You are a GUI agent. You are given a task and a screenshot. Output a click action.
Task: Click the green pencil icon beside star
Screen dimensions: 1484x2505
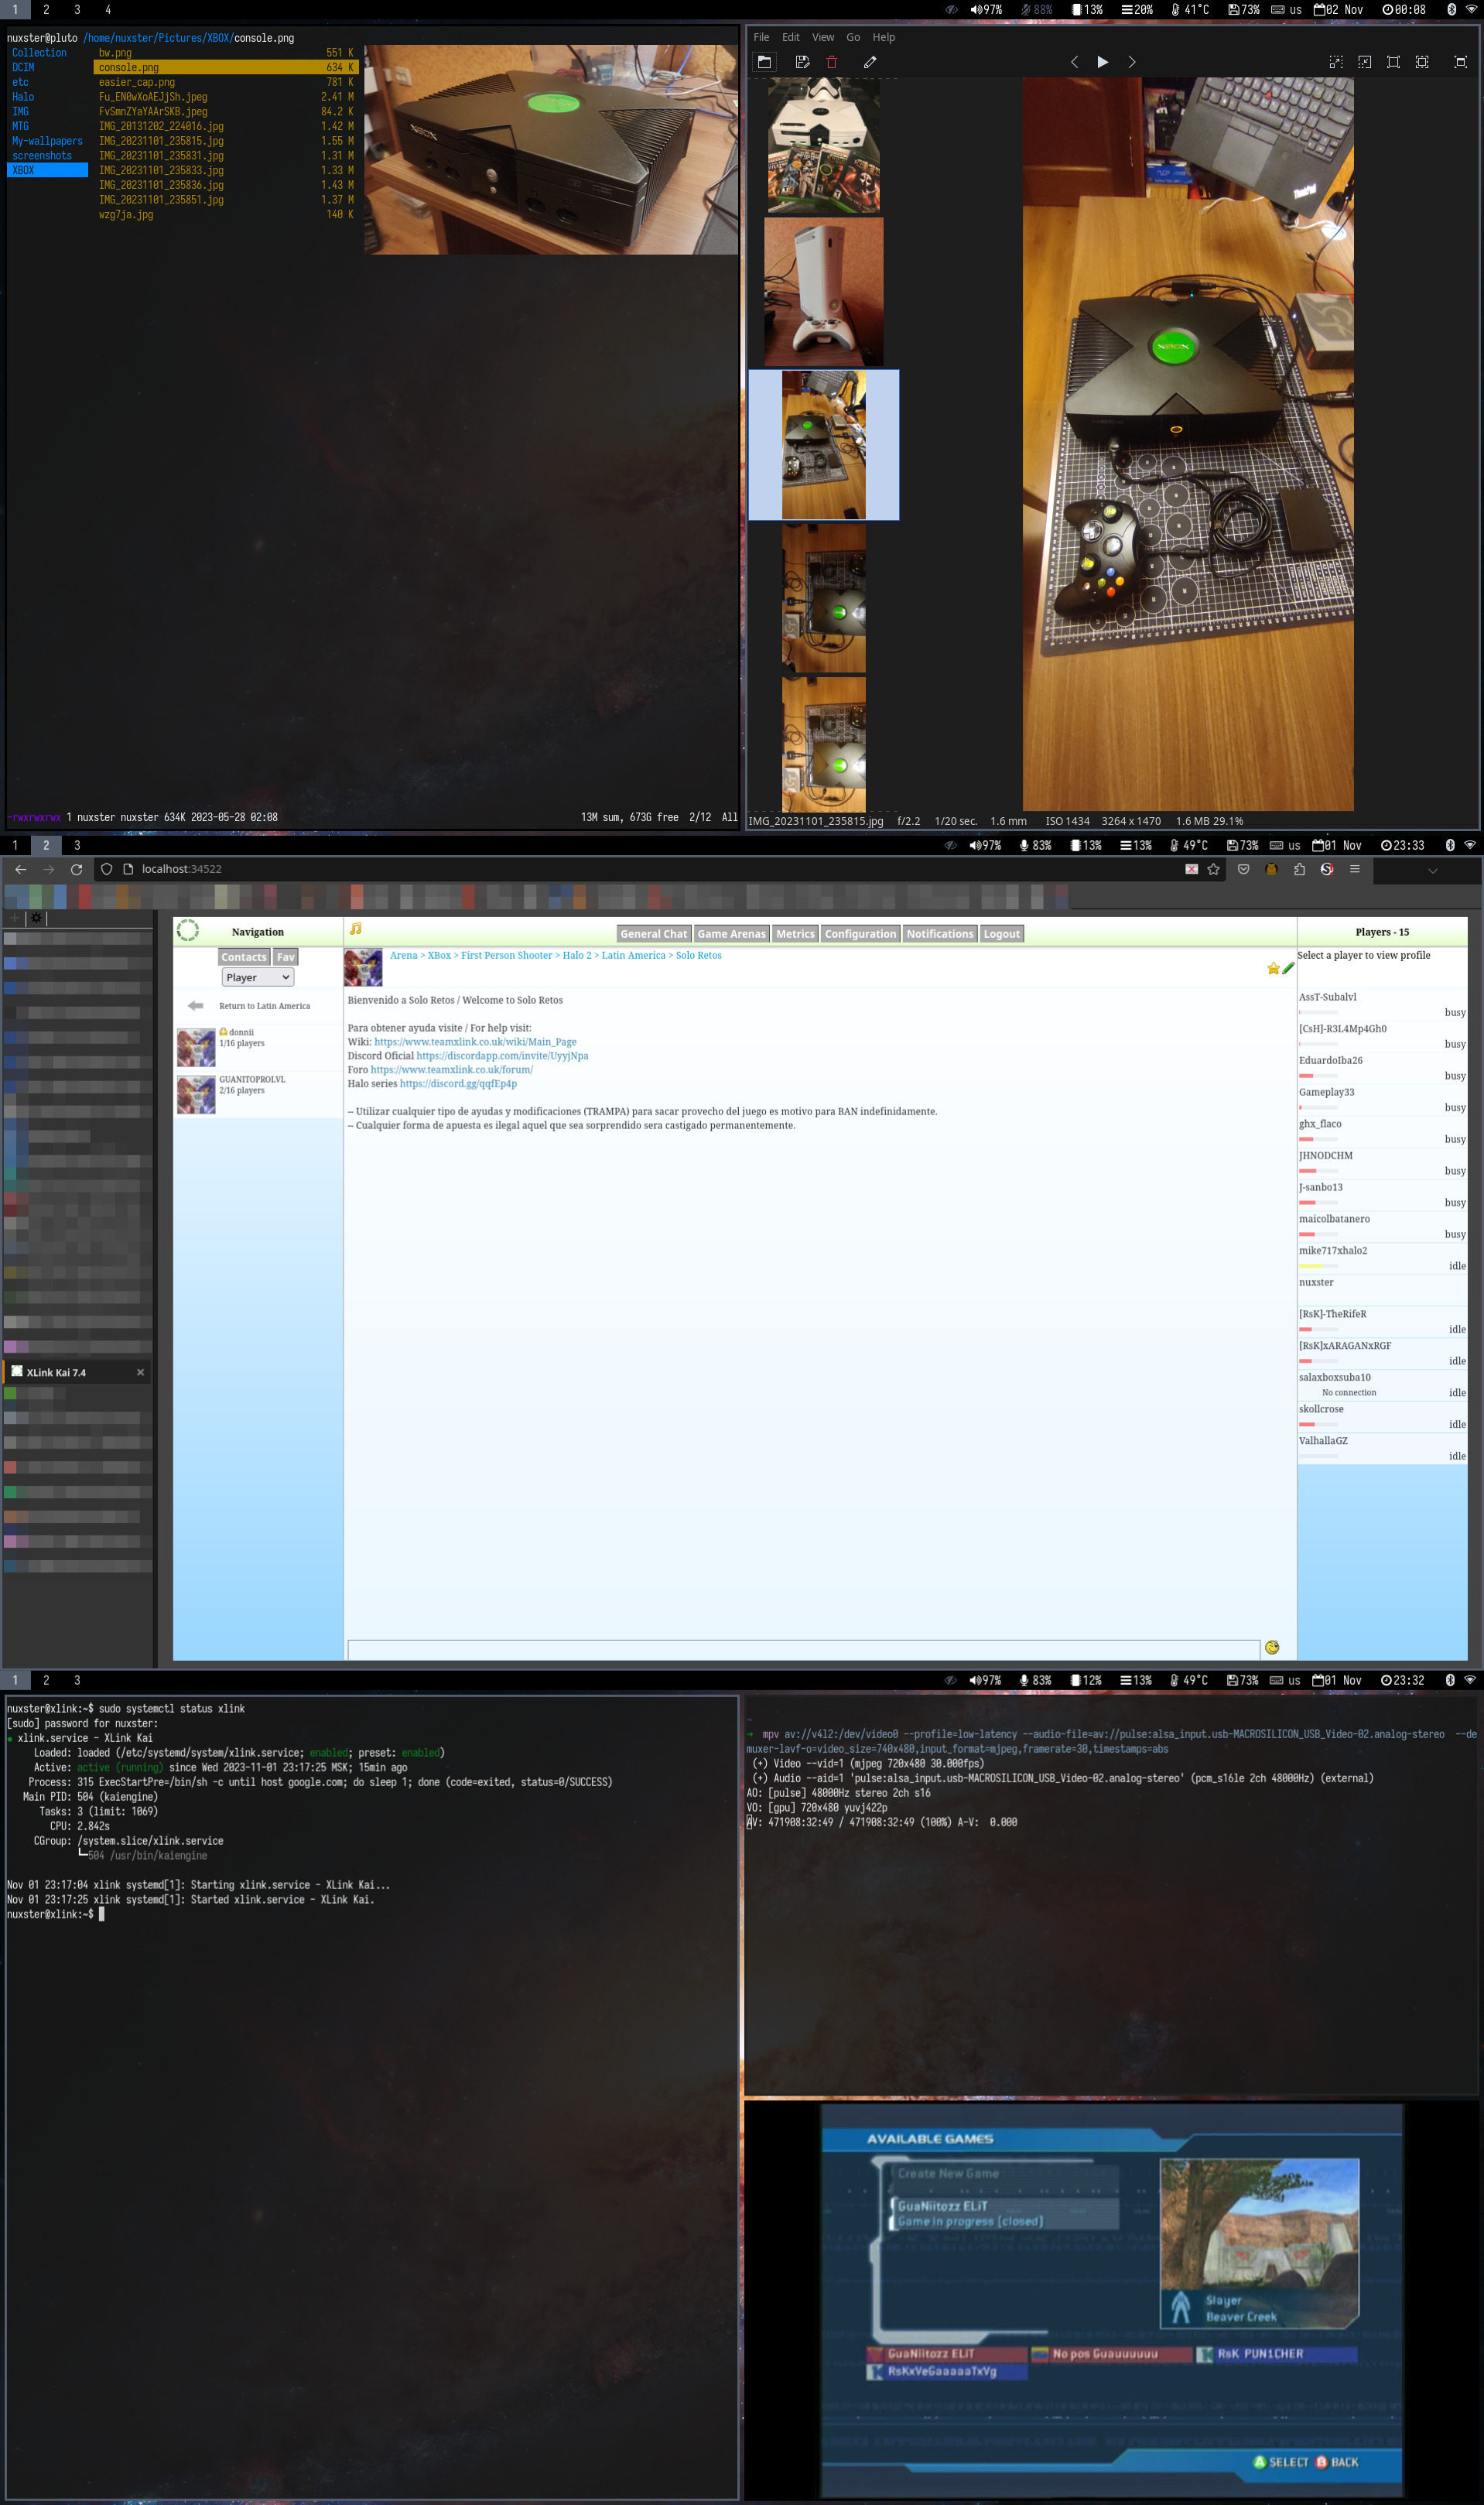[x=1288, y=968]
